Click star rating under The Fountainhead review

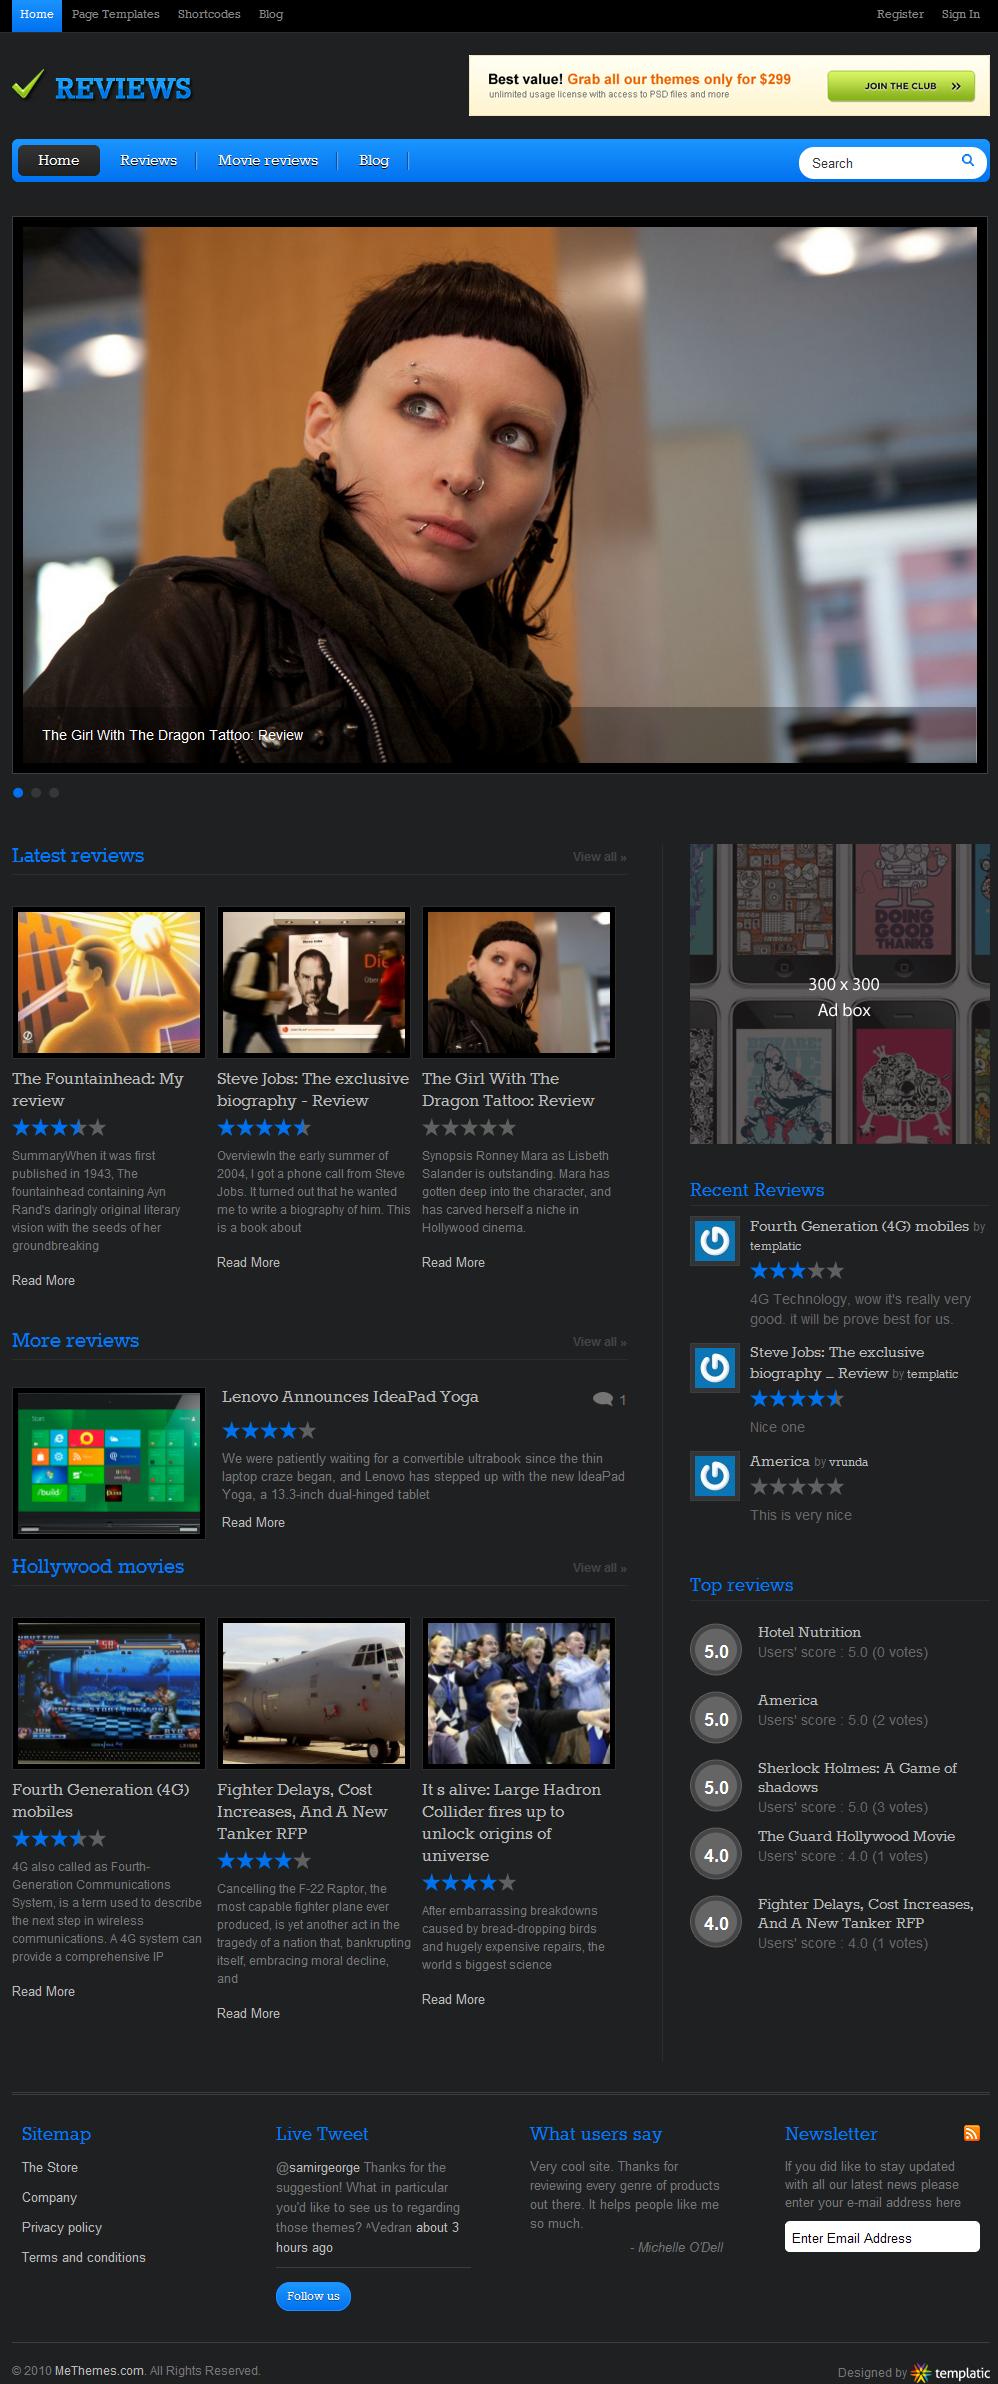(59, 1128)
